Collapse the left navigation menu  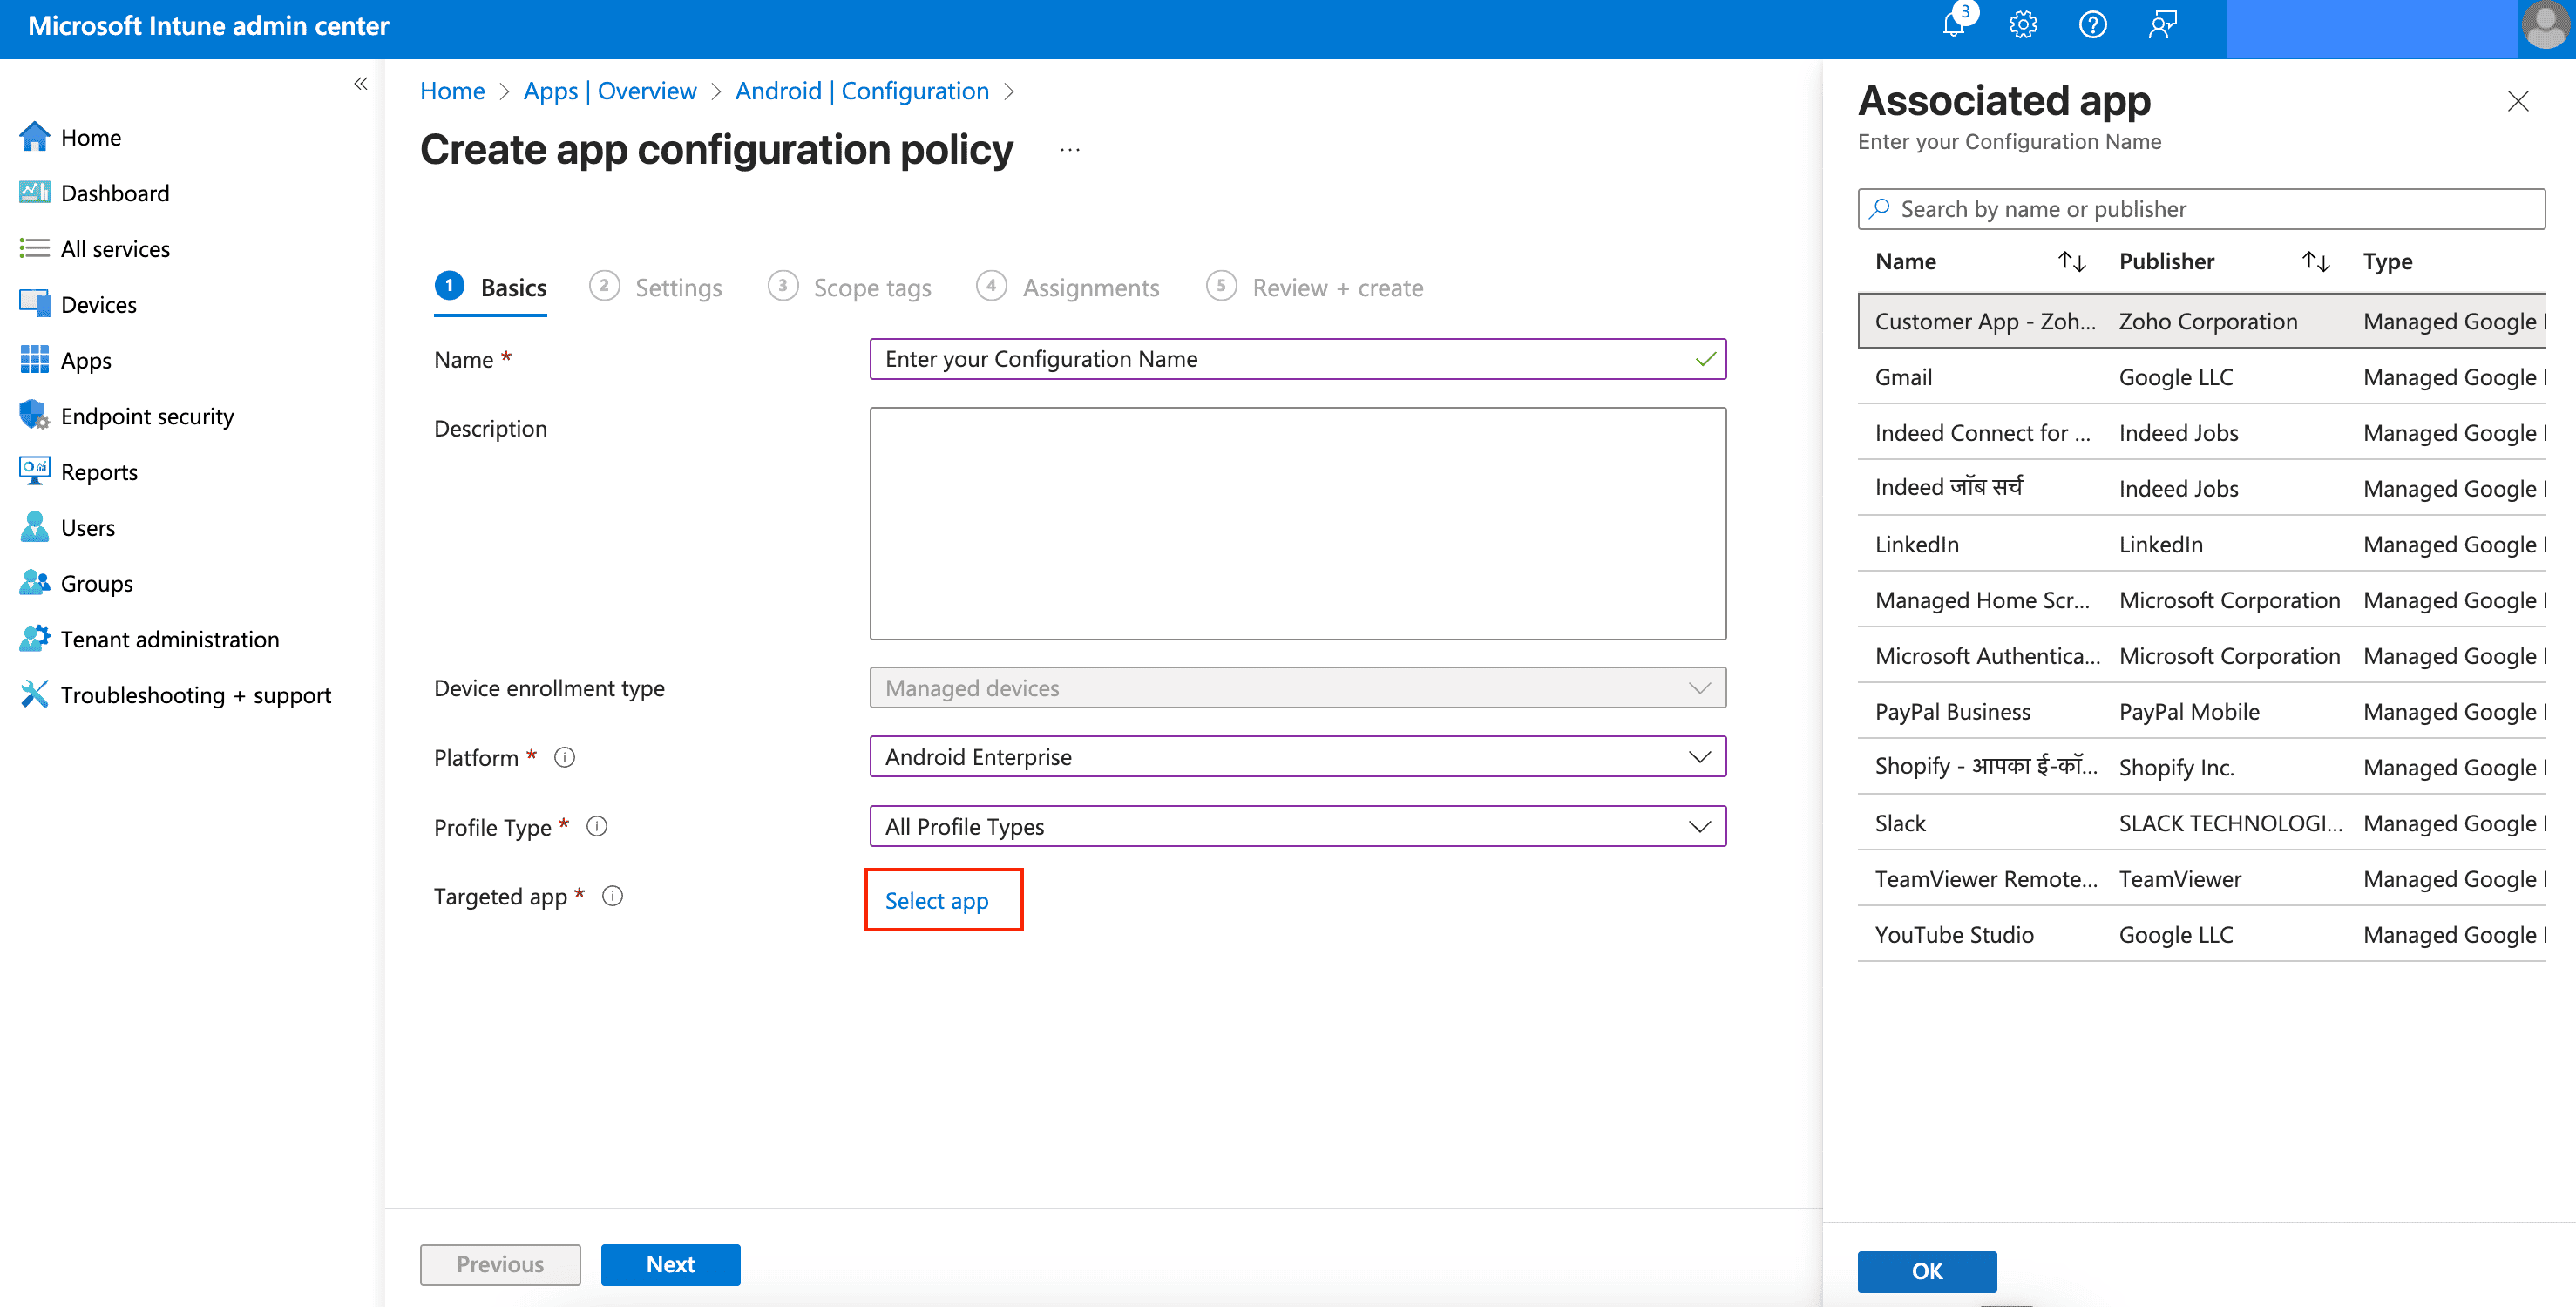pyautogui.click(x=360, y=84)
